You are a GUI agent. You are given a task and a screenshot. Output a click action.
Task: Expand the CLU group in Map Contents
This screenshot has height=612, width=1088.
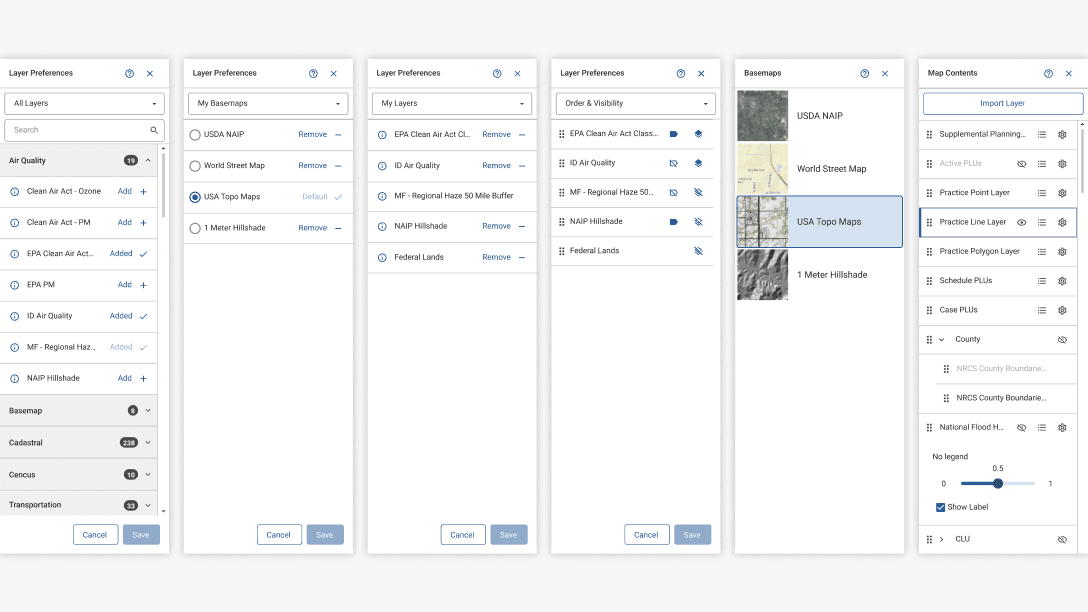click(x=941, y=539)
